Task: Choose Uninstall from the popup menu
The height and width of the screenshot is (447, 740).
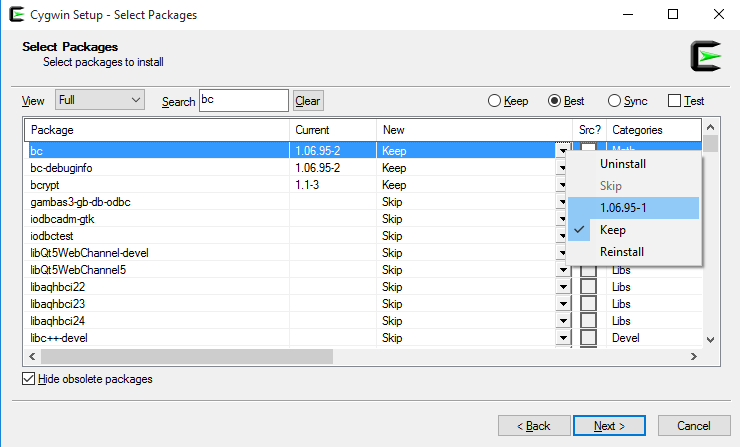Action: tap(633, 164)
